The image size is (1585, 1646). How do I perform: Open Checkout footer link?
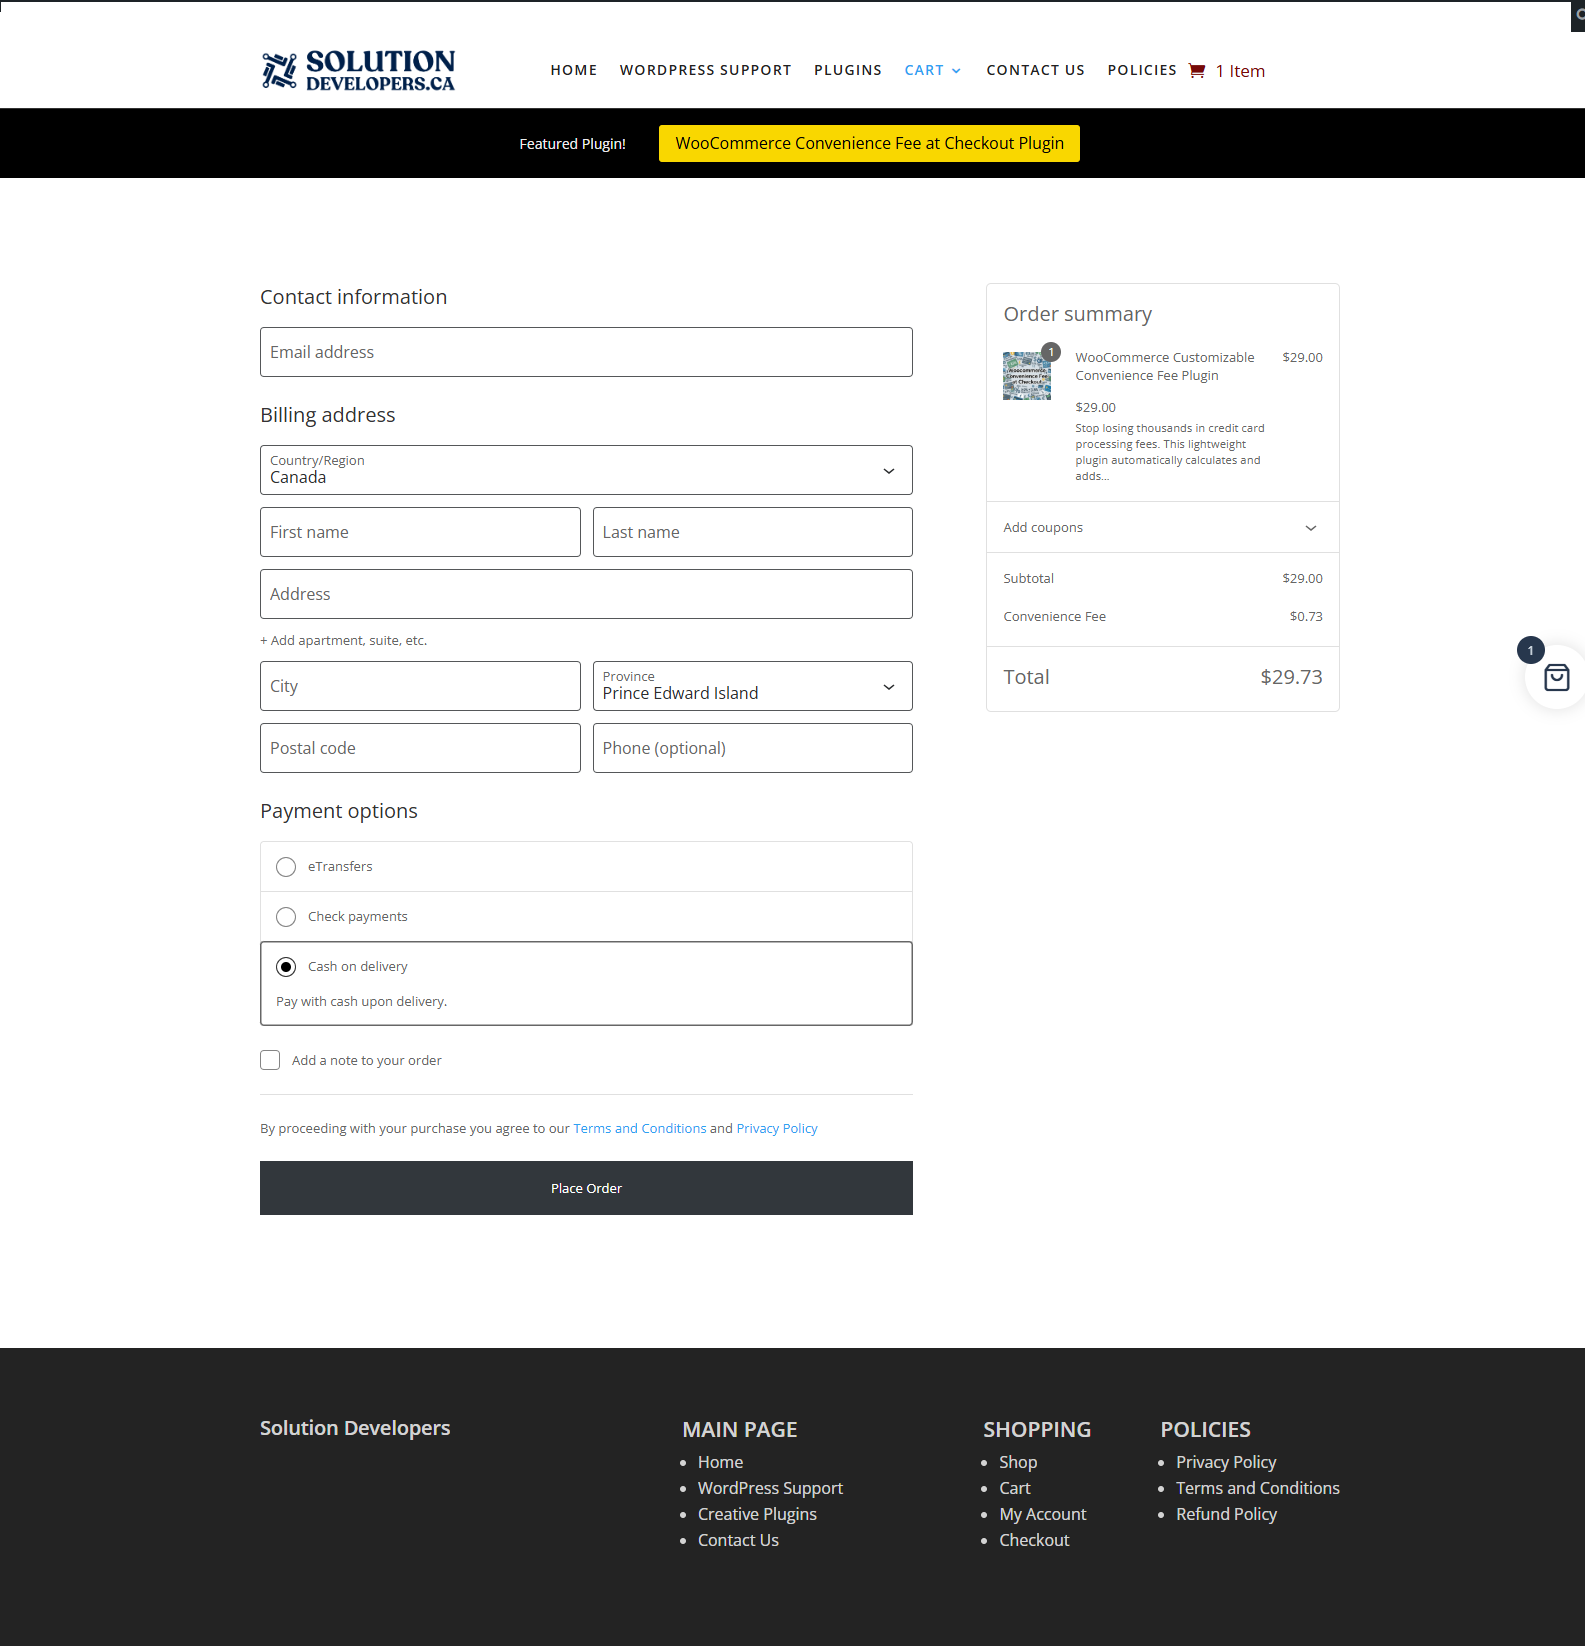(x=1034, y=1540)
